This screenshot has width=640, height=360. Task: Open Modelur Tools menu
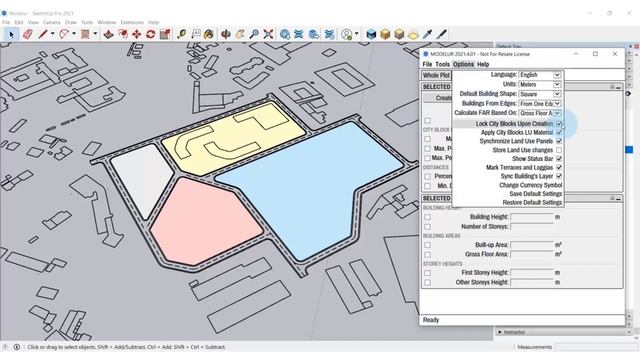click(442, 64)
